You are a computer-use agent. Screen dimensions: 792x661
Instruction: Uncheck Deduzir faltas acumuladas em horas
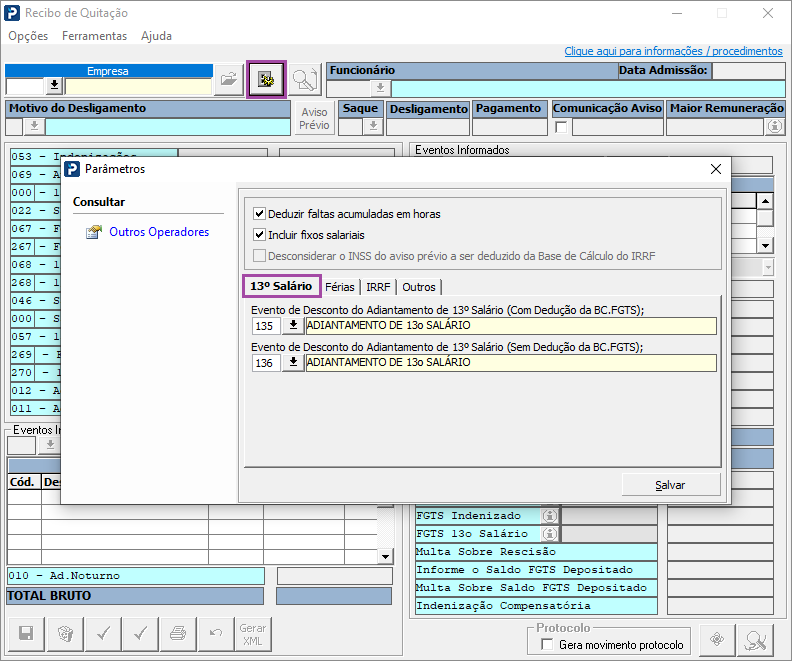[x=259, y=214]
